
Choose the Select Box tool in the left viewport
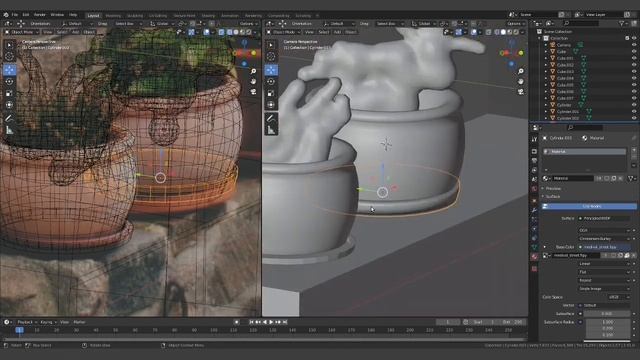point(9,45)
